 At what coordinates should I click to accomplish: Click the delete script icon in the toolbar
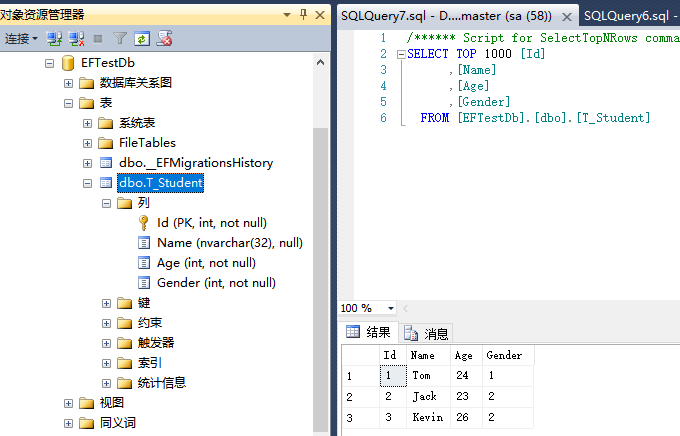tap(164, 39)
